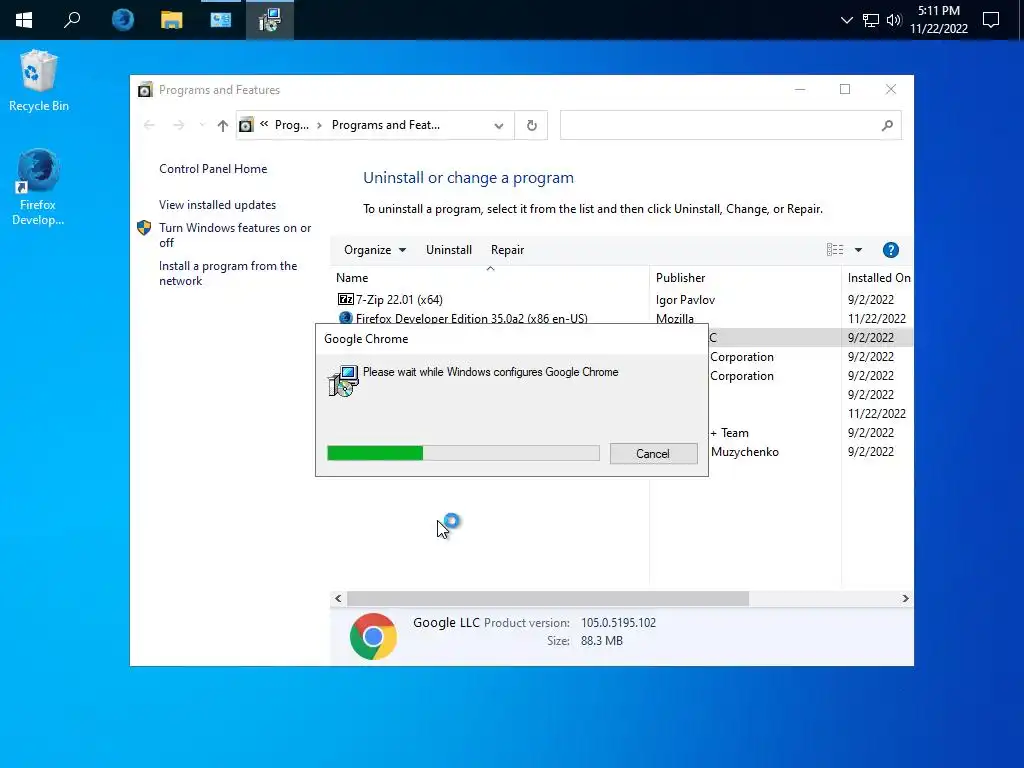Click product version 105.0.5195.102
Image resolution: width=1024 pixels, height=768 pixels.
pyautogui.click(x=618, y=623)
